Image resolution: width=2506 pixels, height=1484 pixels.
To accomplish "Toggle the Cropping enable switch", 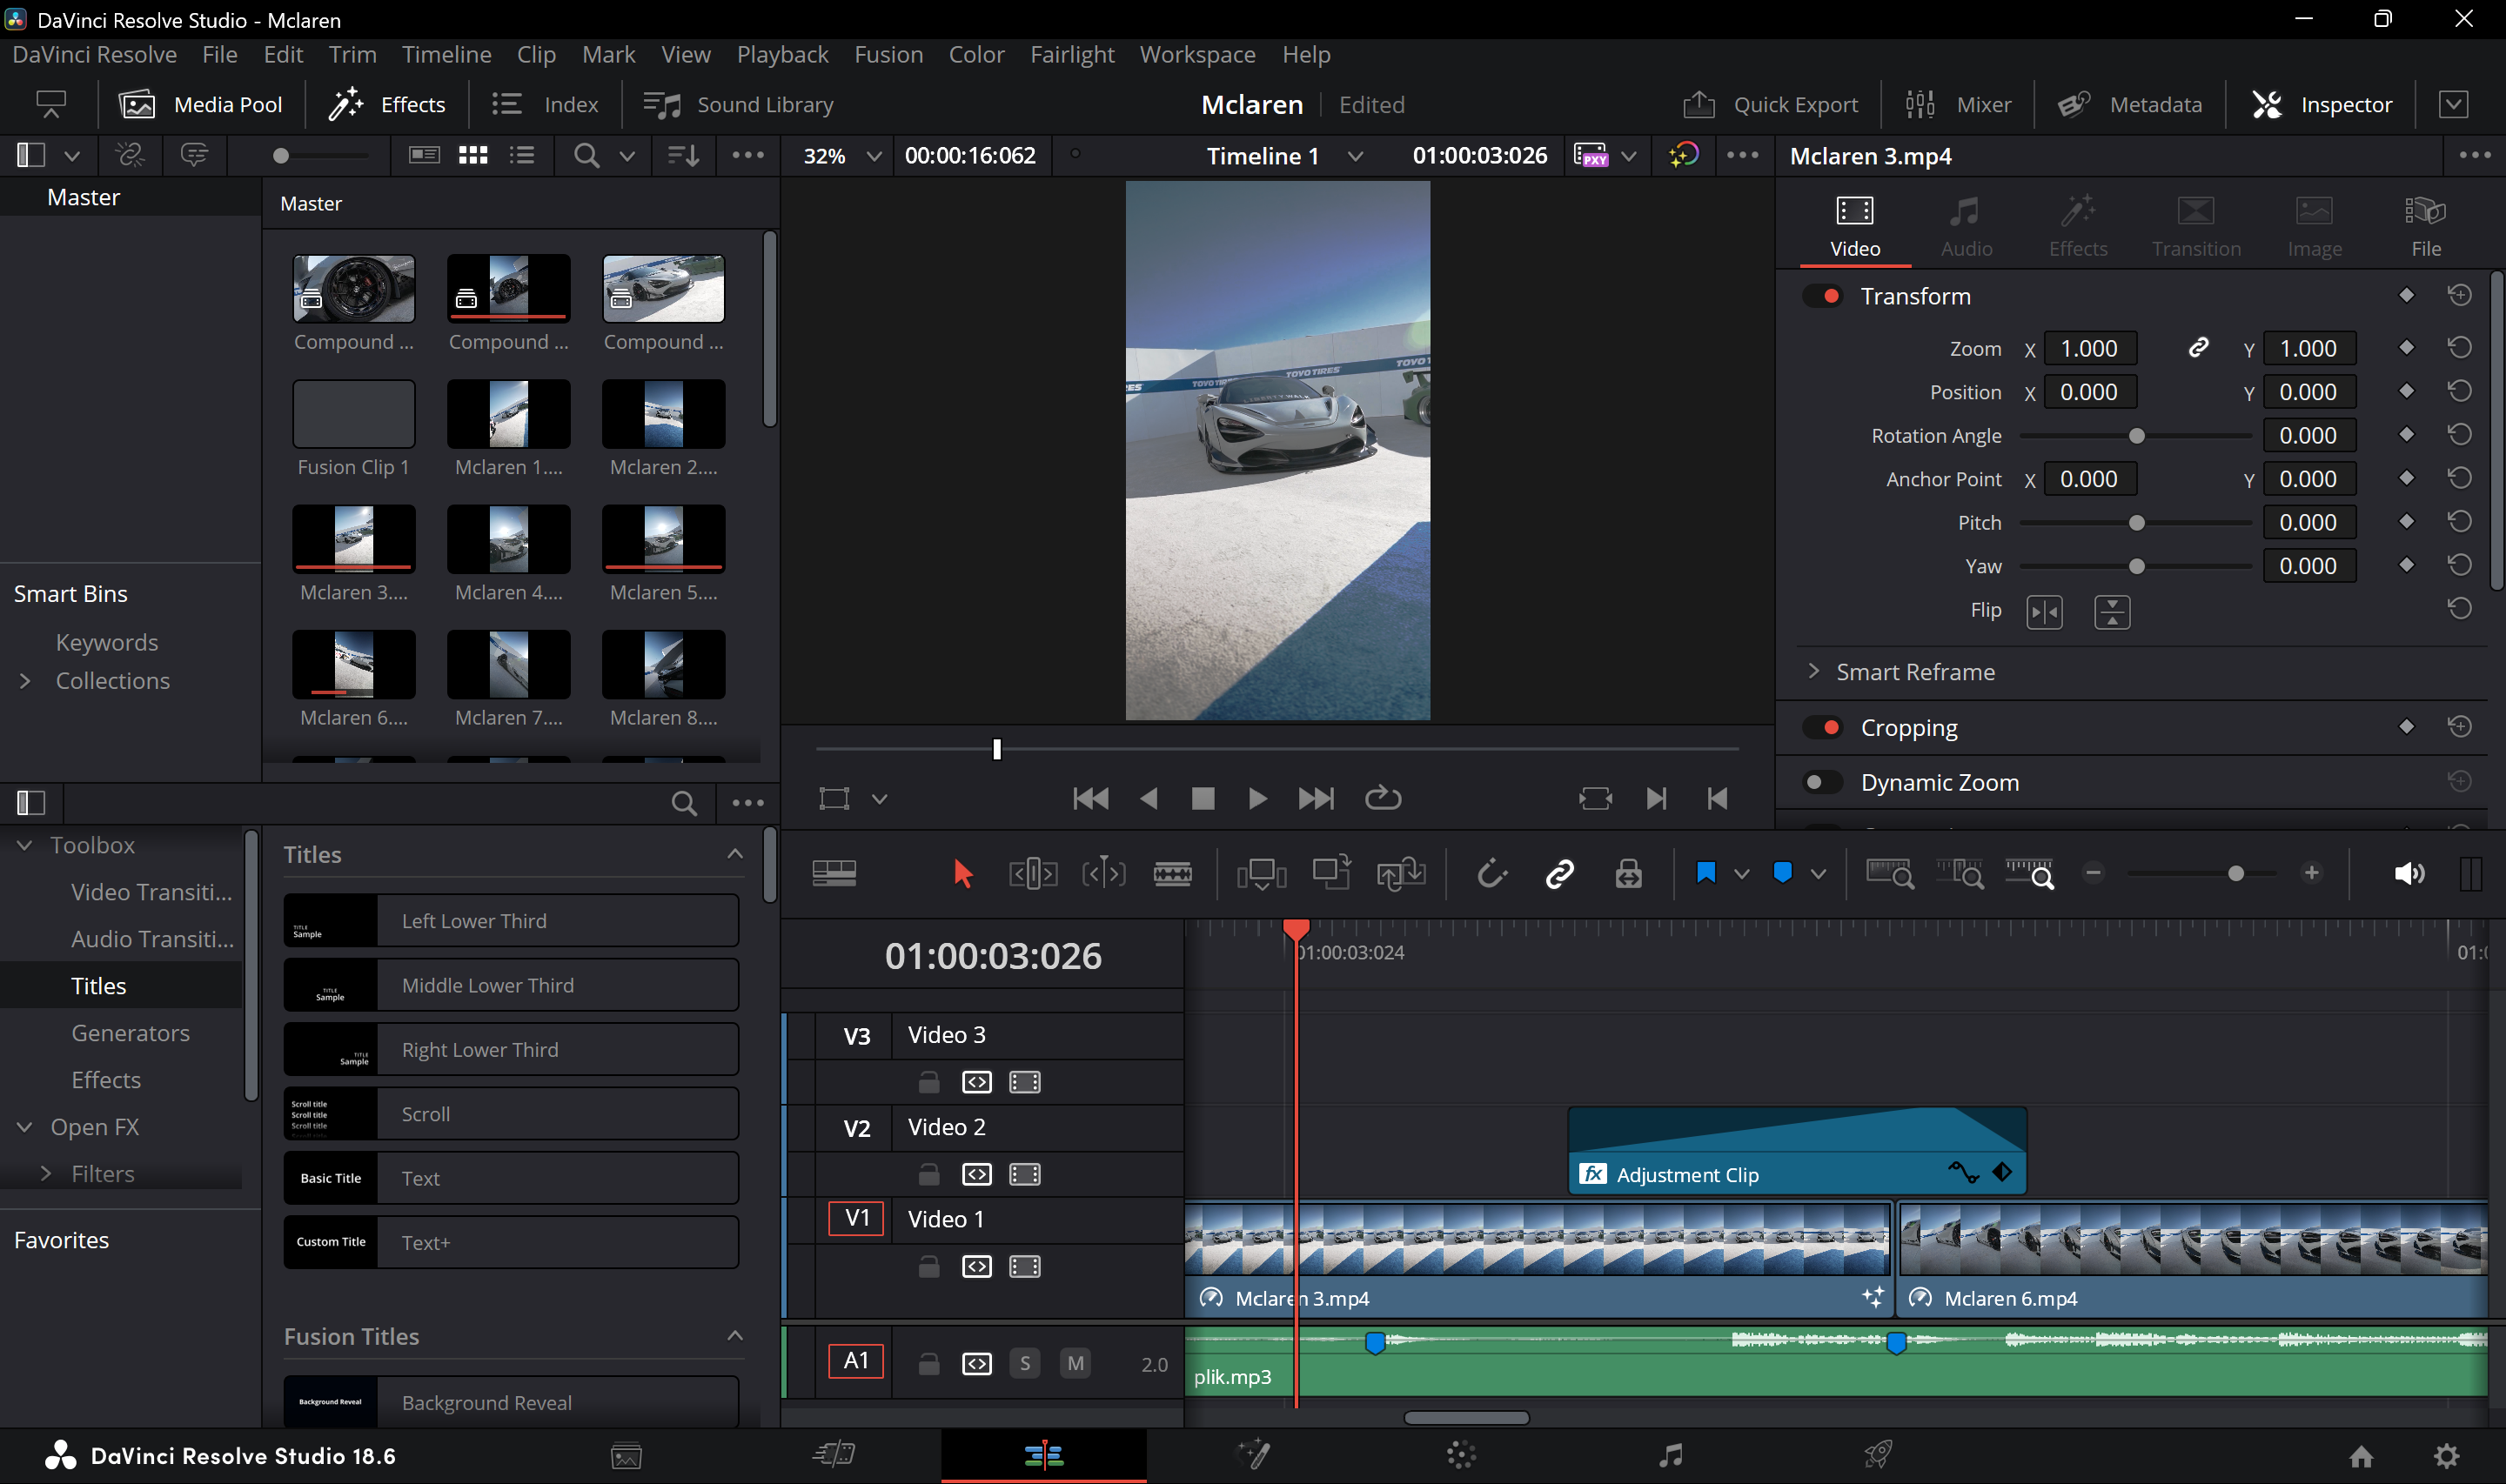I will (1822, 727).
